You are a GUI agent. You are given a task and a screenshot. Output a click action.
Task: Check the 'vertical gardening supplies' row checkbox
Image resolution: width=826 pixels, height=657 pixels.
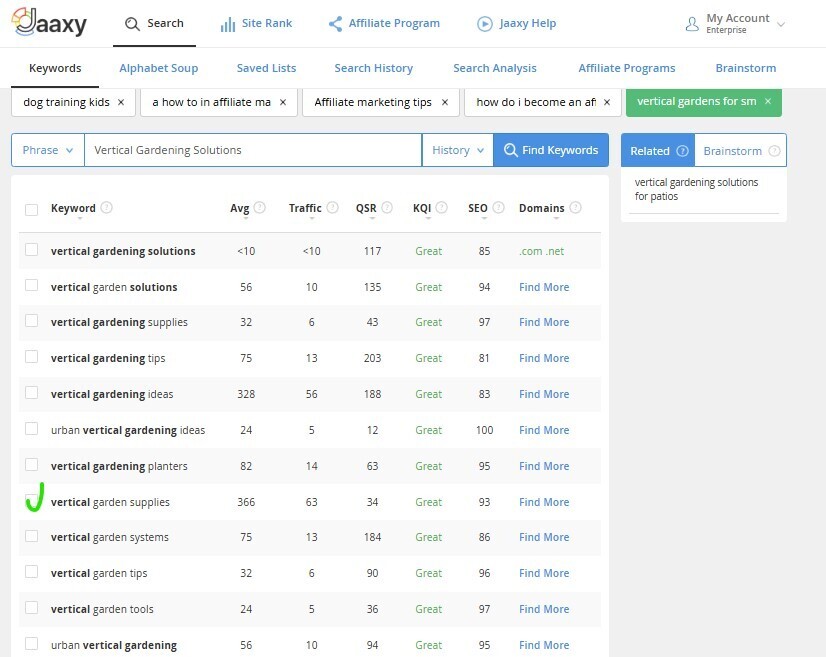32,320
